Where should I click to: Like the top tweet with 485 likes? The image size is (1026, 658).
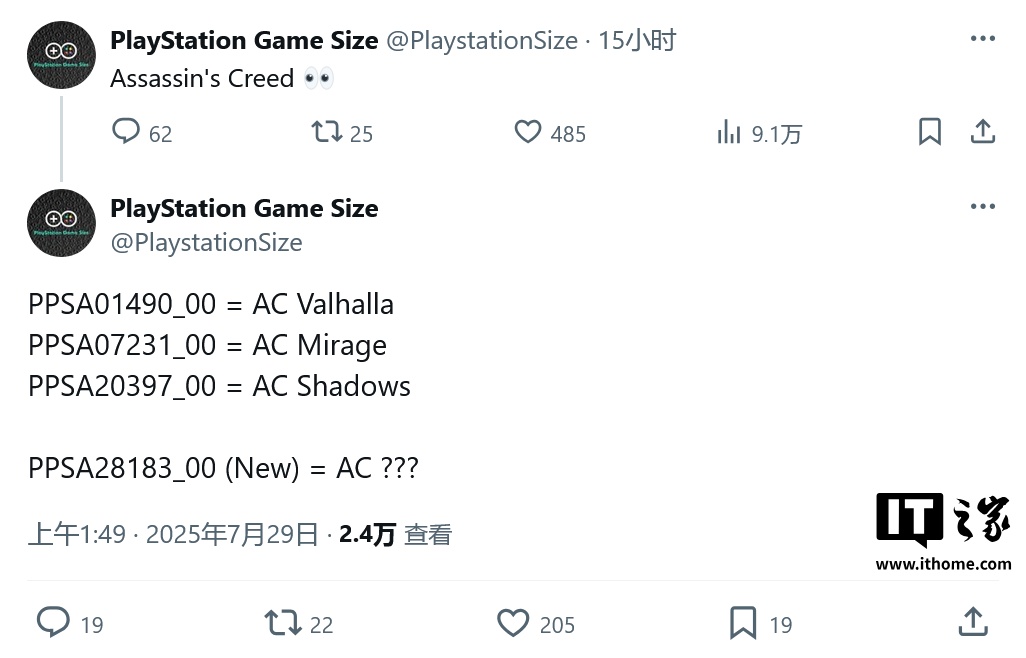[528, 132]
